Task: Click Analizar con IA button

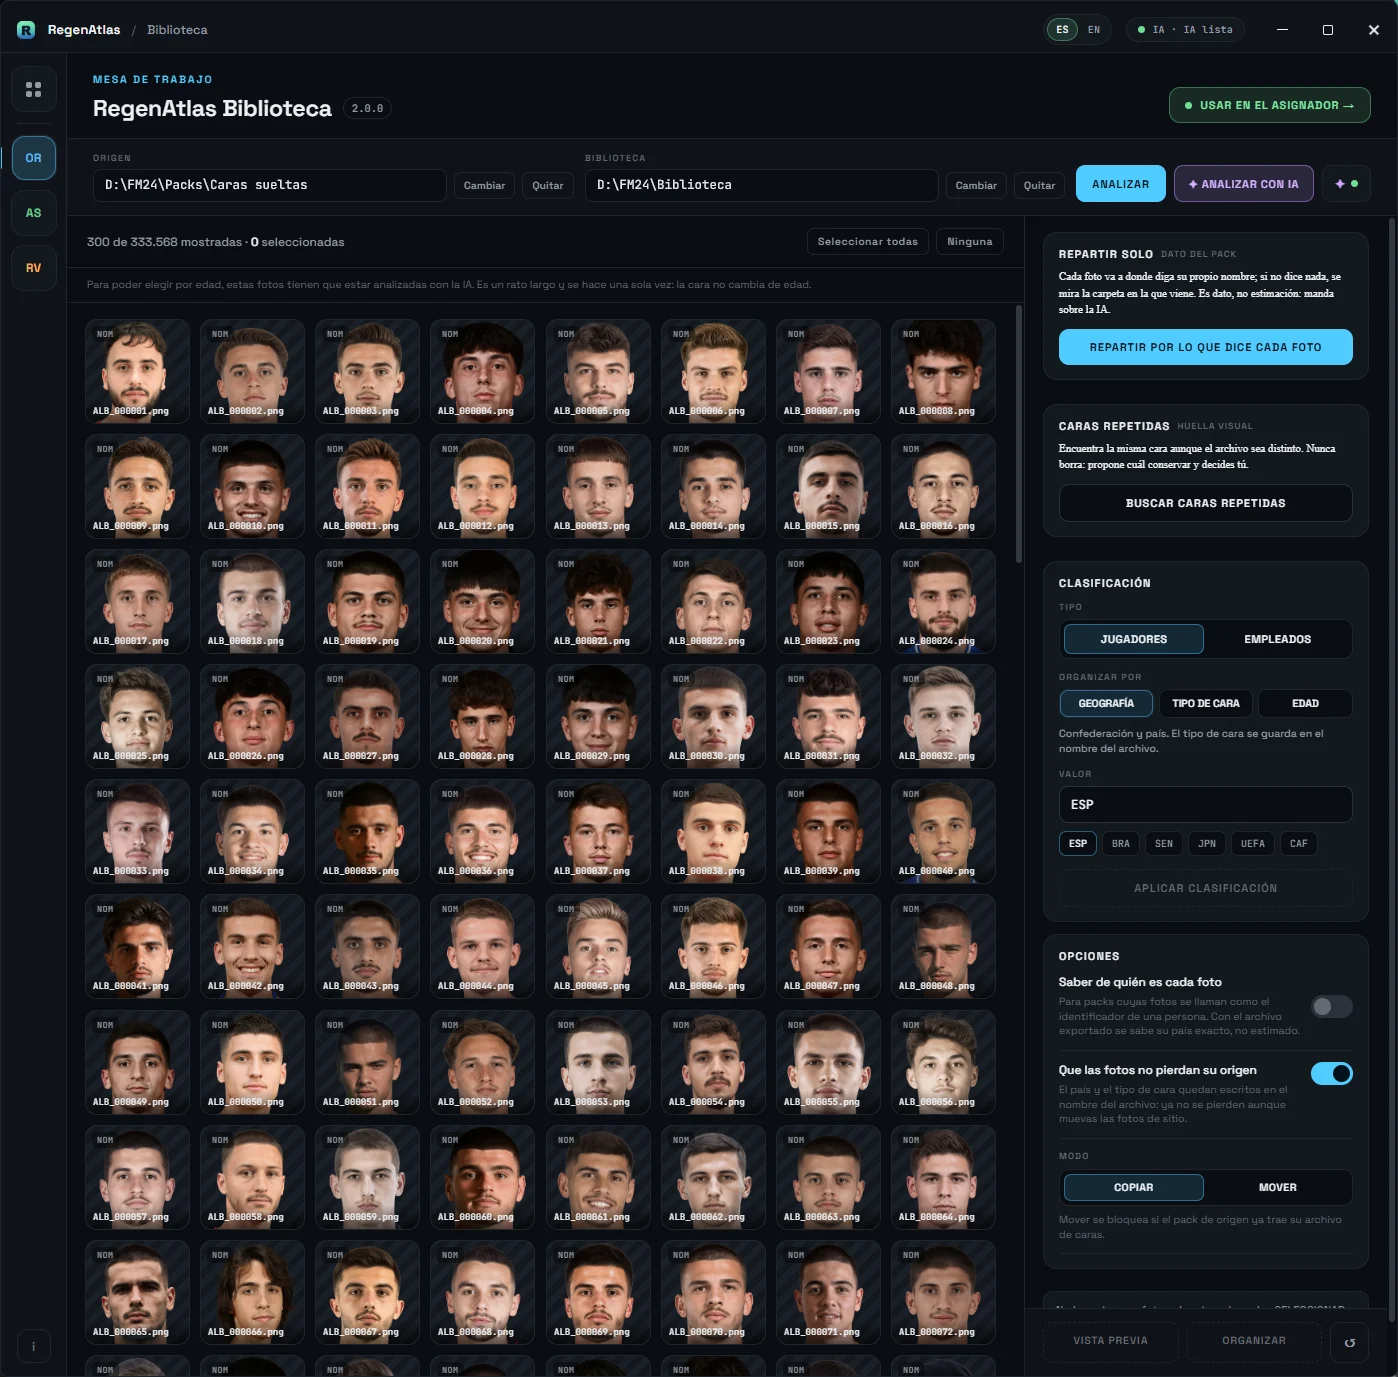Action: click(x=1243, y=184)
